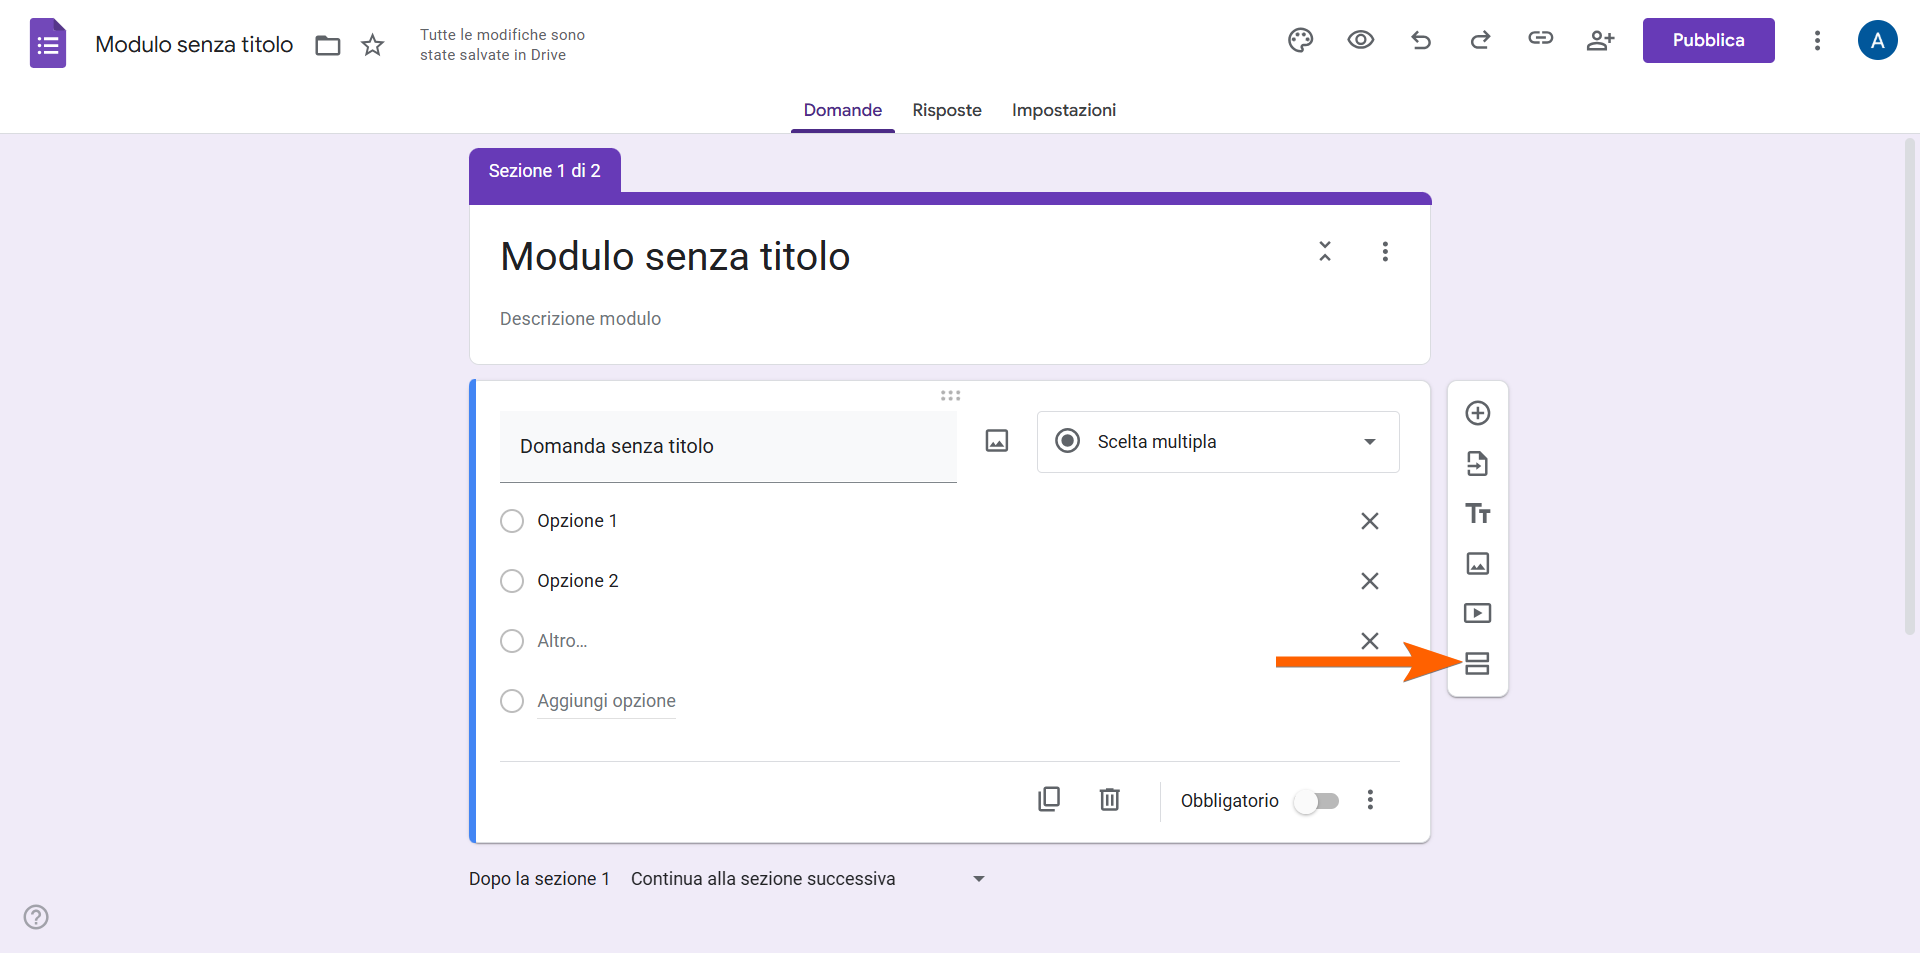Delete the question using the trash icon

point(1109,799)
